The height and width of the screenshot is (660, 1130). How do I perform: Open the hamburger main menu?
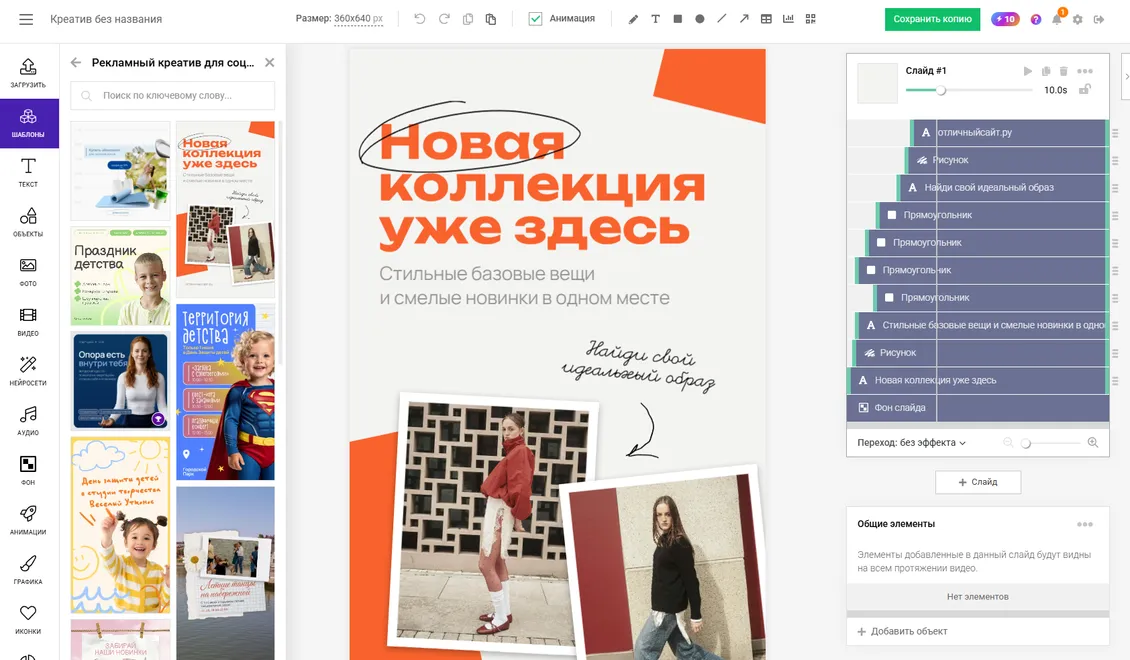pyautogui.click(x=26, y=19)
